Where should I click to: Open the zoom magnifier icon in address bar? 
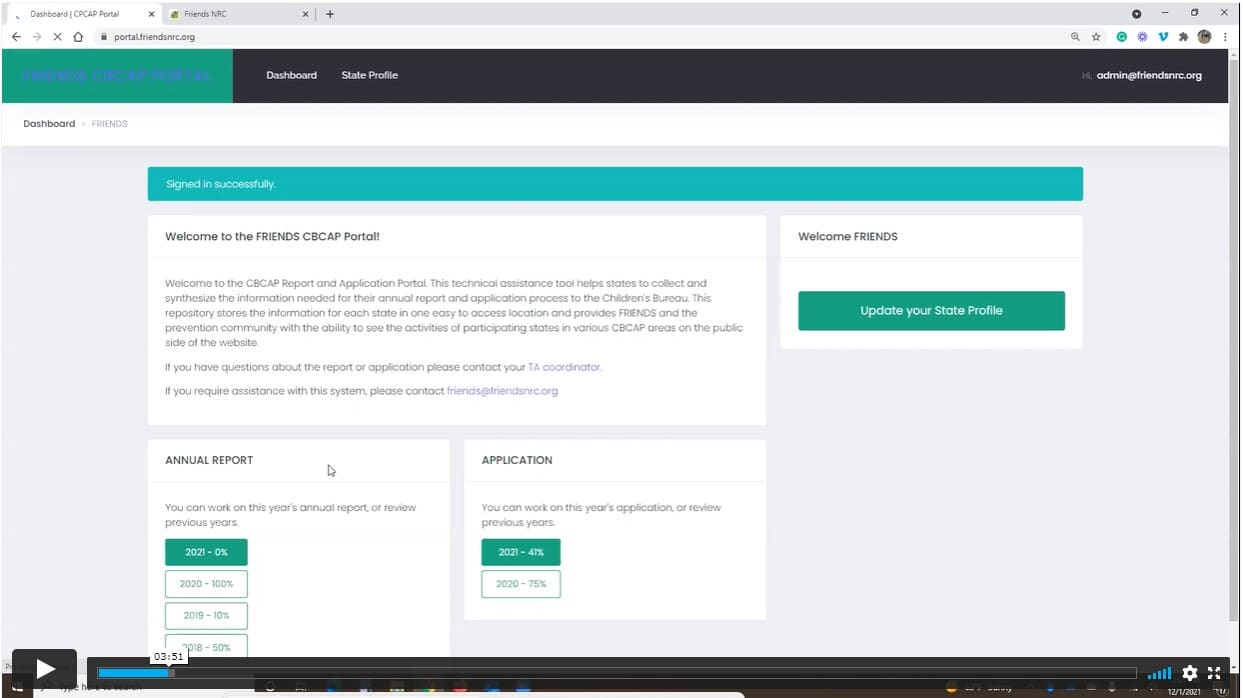(1075, 36)
